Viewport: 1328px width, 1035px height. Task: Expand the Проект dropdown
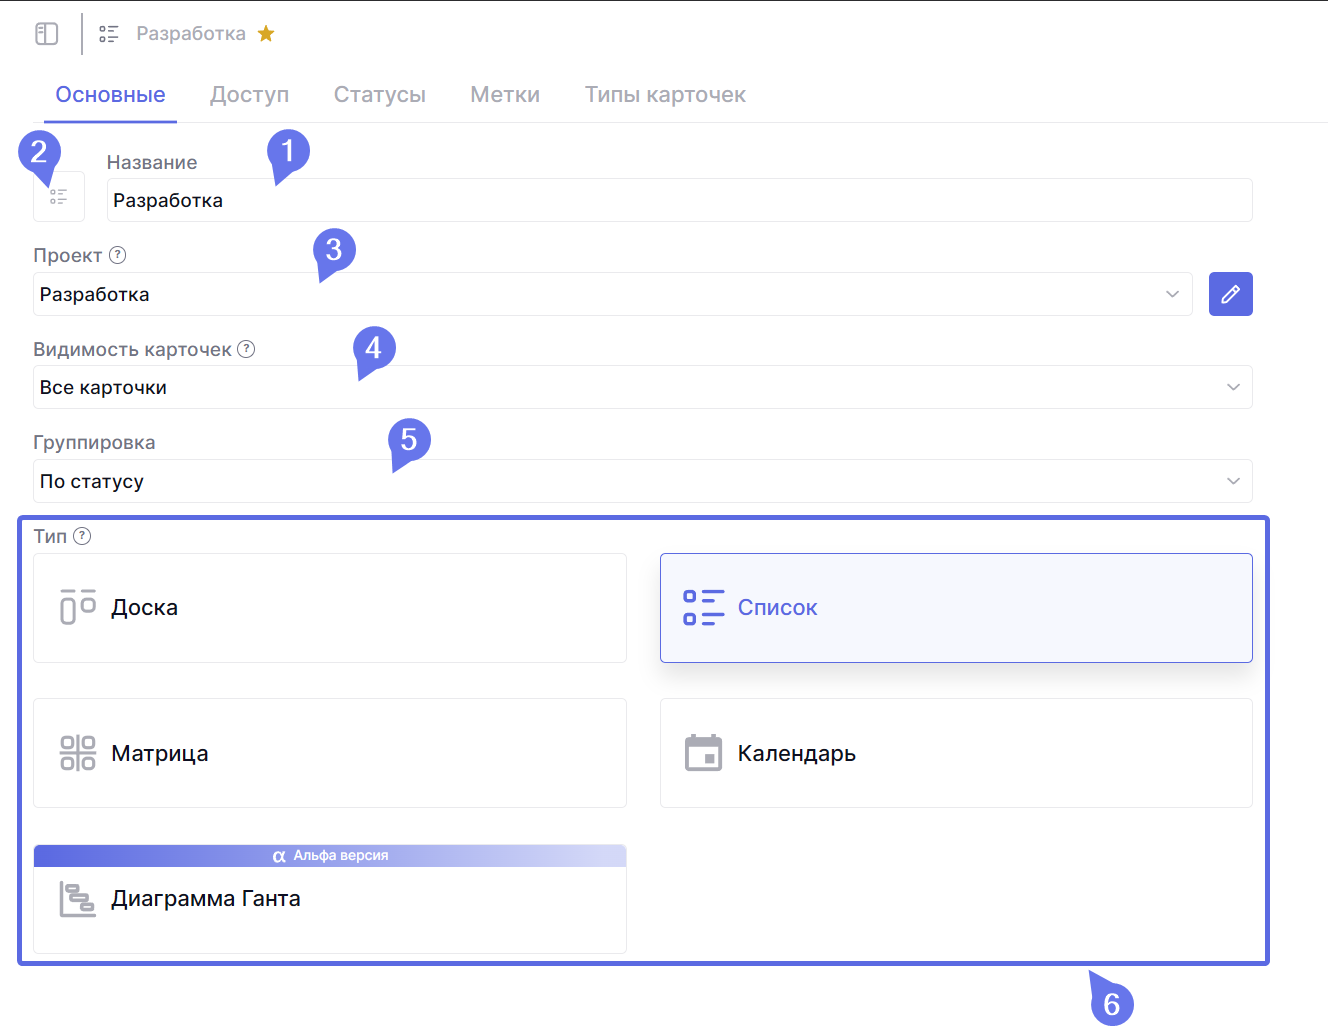(612, 294)
